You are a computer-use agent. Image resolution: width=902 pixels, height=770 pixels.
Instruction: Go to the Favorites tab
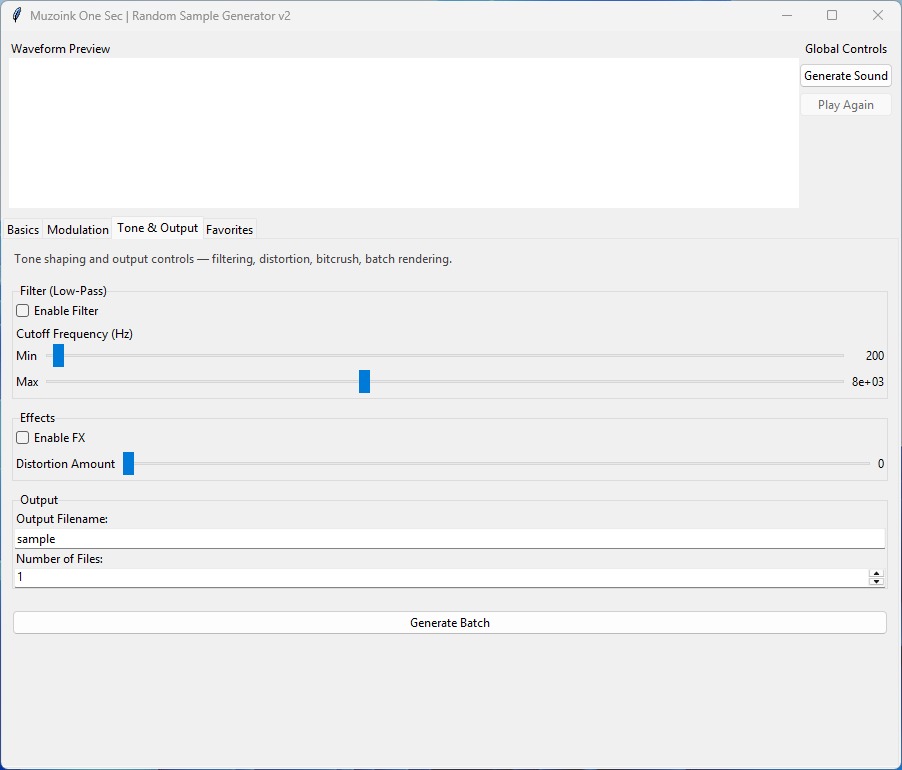click(x=230, y=229)
